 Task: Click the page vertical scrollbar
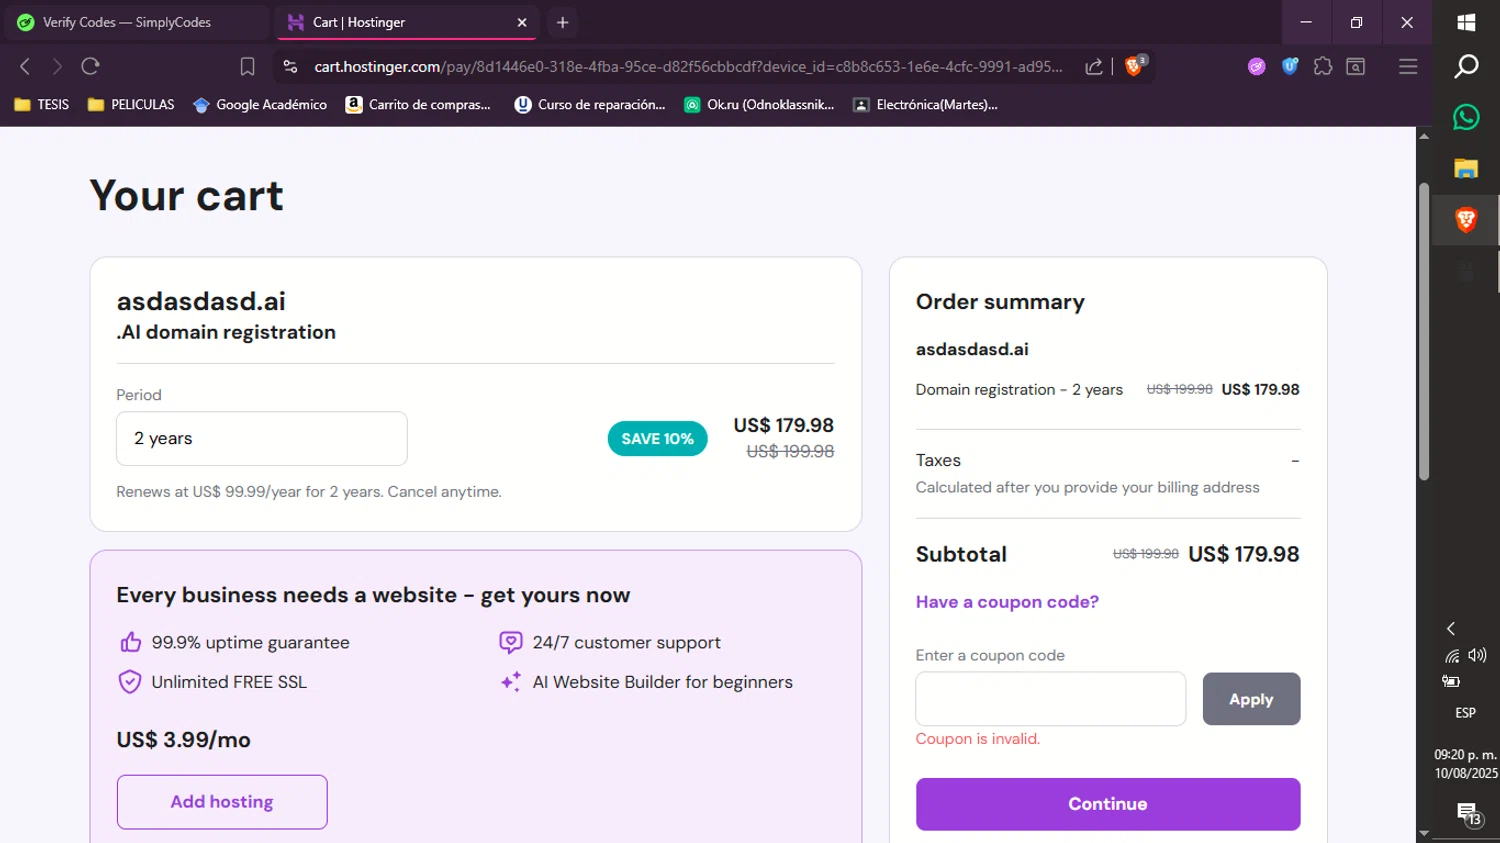[1424, 330]
